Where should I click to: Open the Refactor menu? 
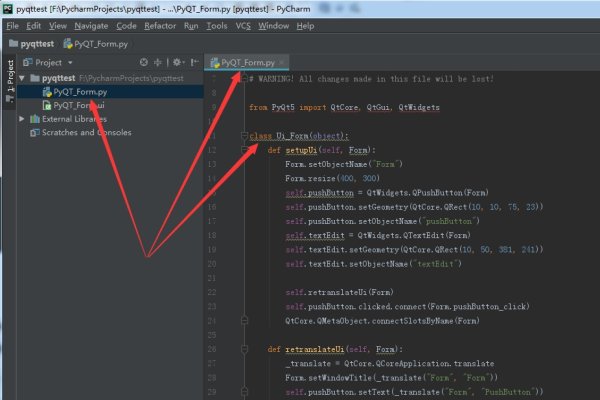coord(160,26)
